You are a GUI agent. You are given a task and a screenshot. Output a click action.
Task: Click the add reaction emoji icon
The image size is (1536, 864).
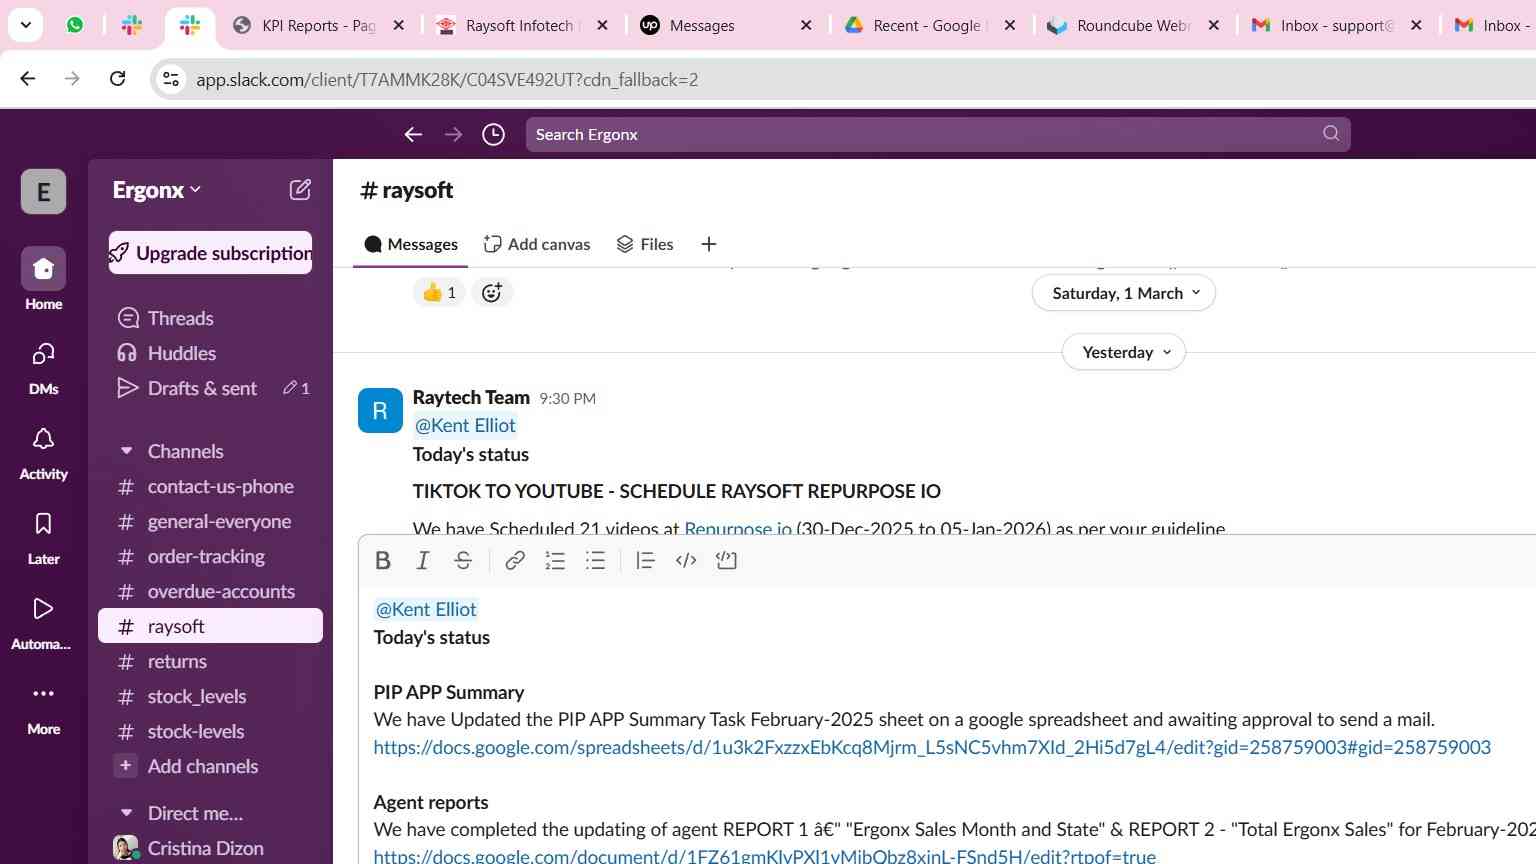pos(491,292)
